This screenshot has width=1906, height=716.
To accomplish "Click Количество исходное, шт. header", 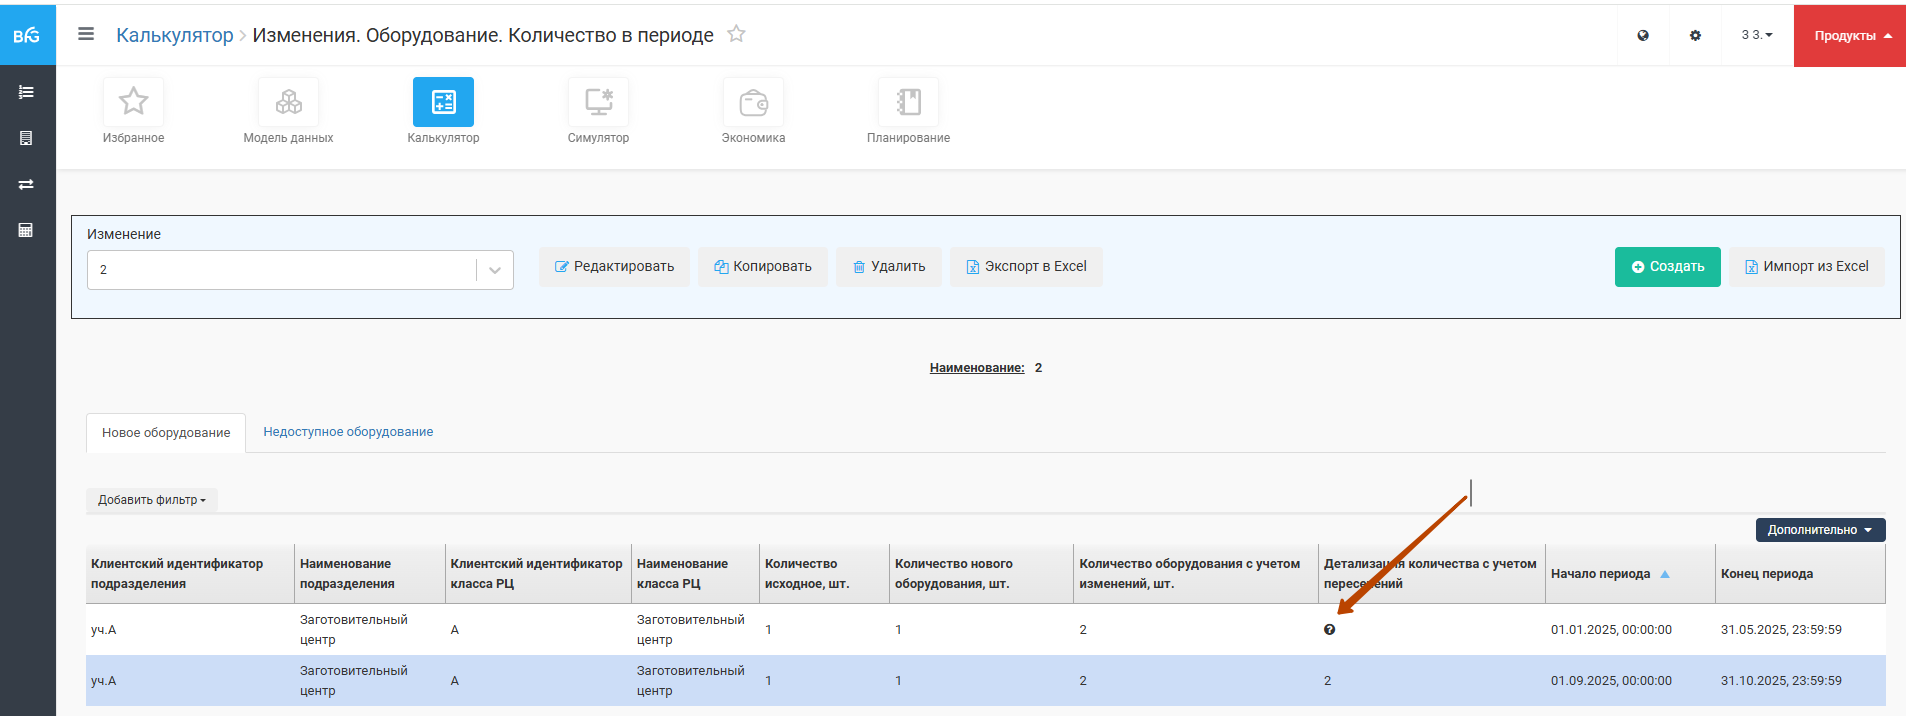I will coord(824,574).
